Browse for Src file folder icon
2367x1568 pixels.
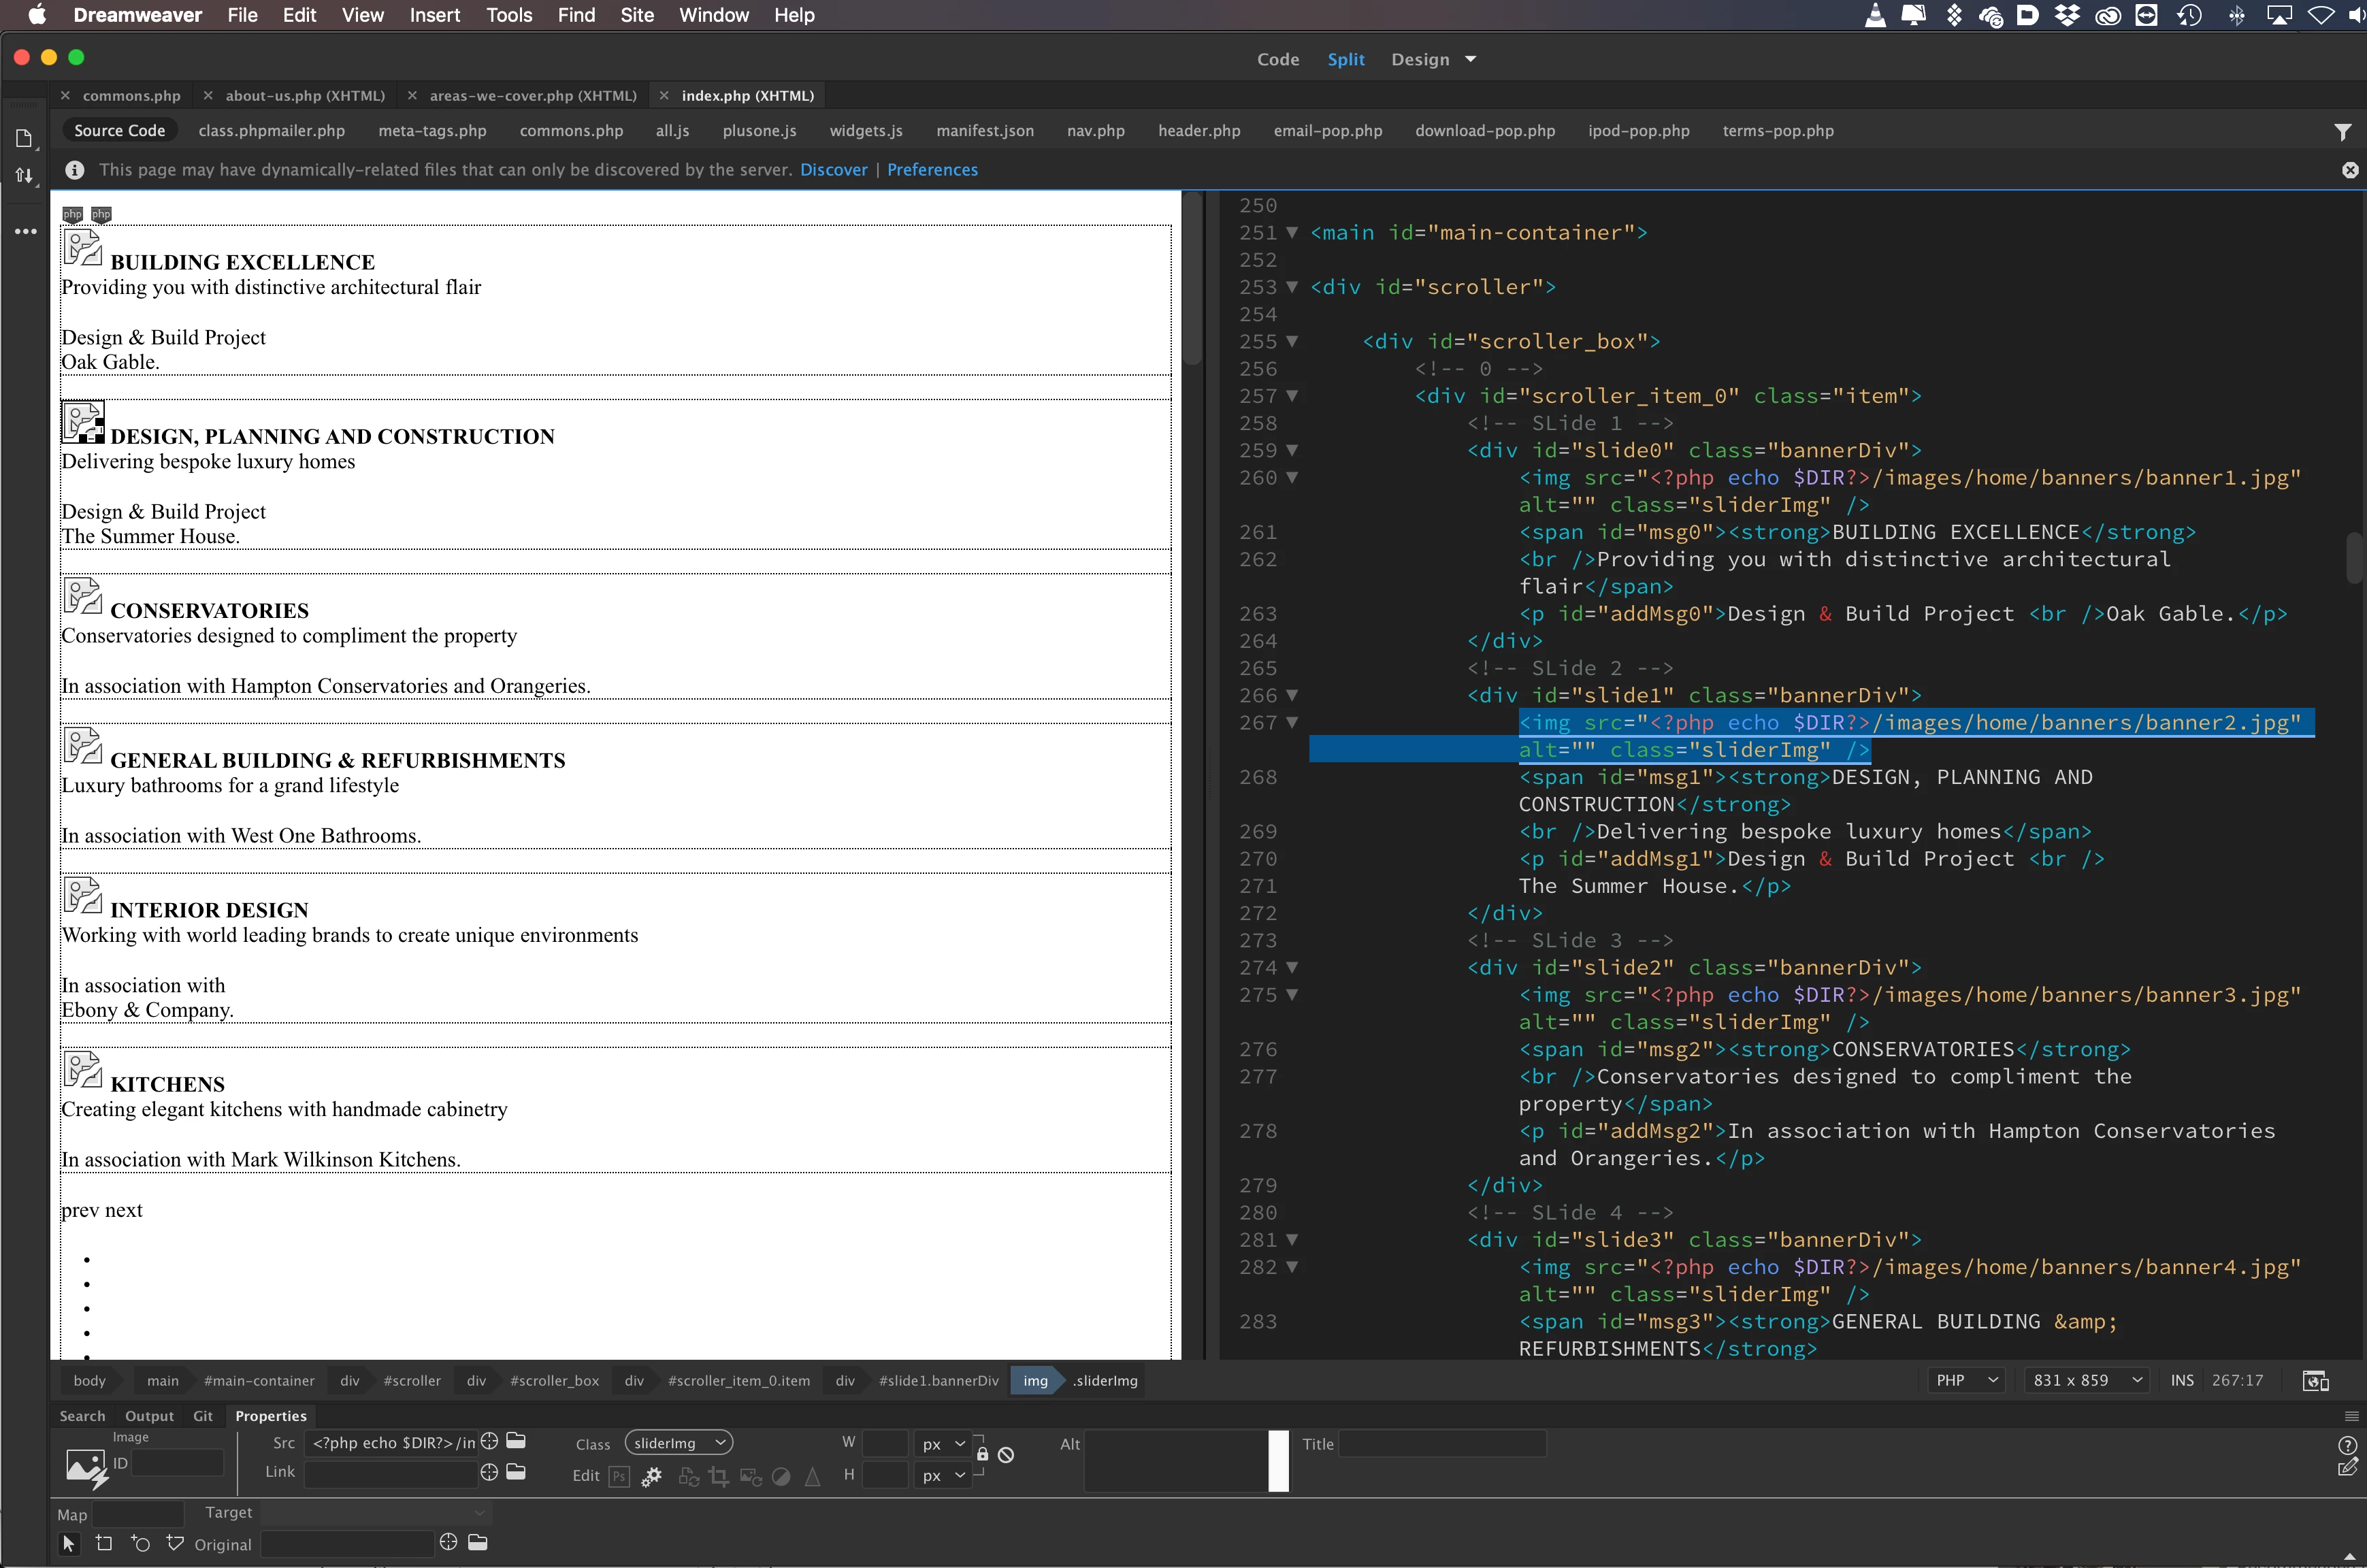(x=516, y=1441)
